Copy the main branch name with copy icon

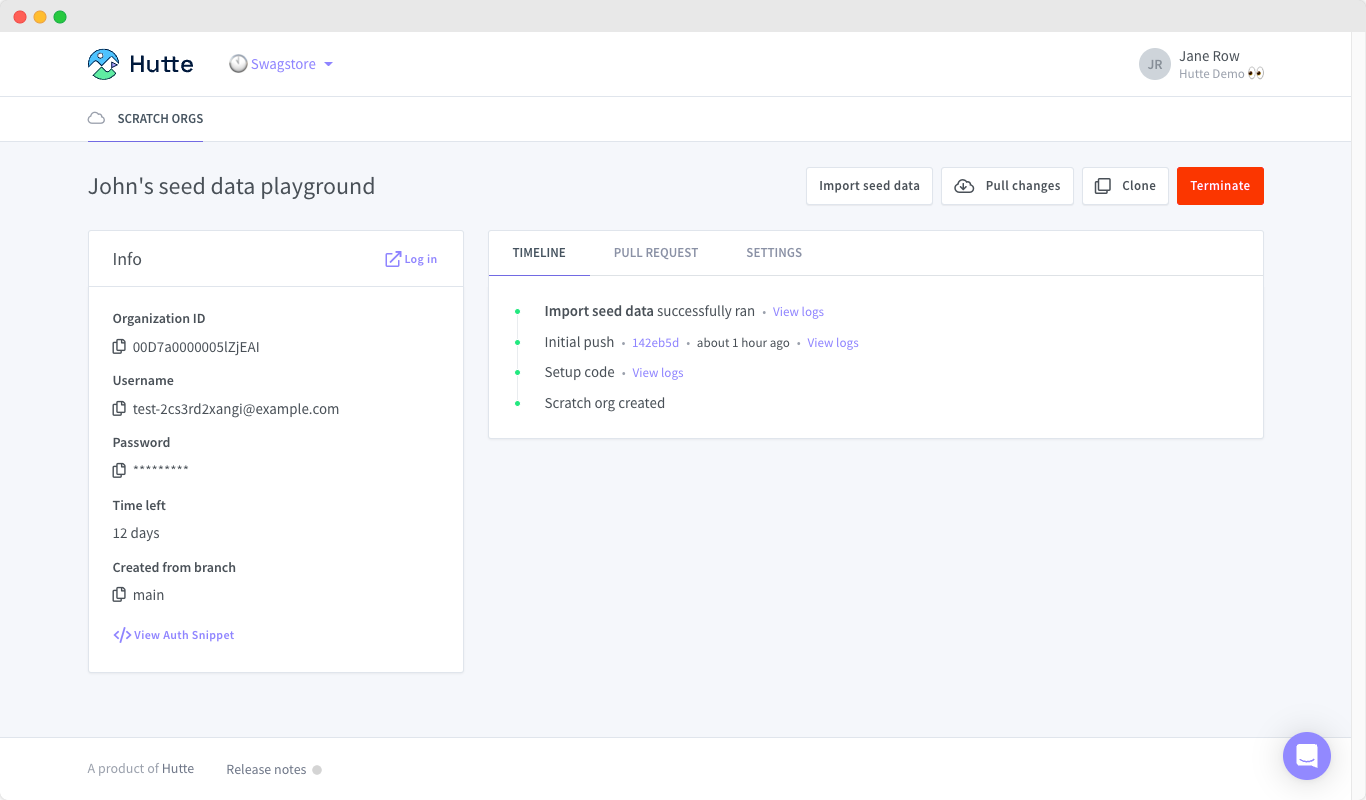click(119, 595)
